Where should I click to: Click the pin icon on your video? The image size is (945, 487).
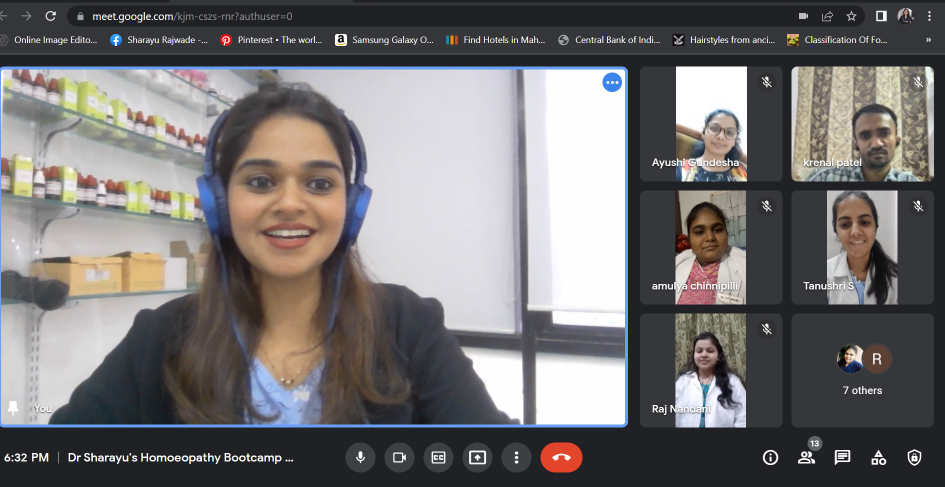(13, 408)
